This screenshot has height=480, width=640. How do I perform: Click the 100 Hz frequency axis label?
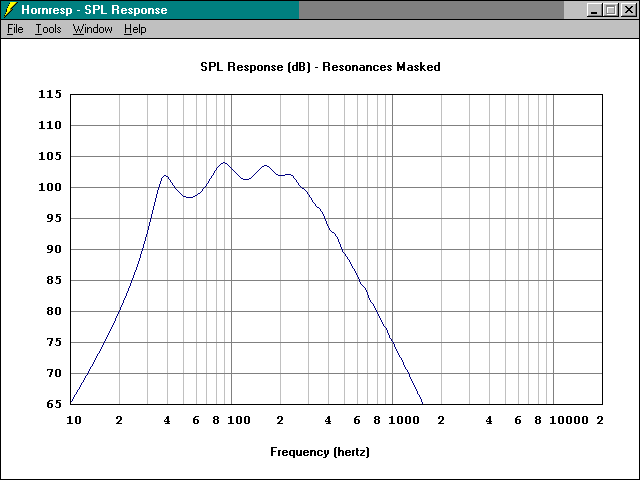pyautogui.click(x=239, y=420)
